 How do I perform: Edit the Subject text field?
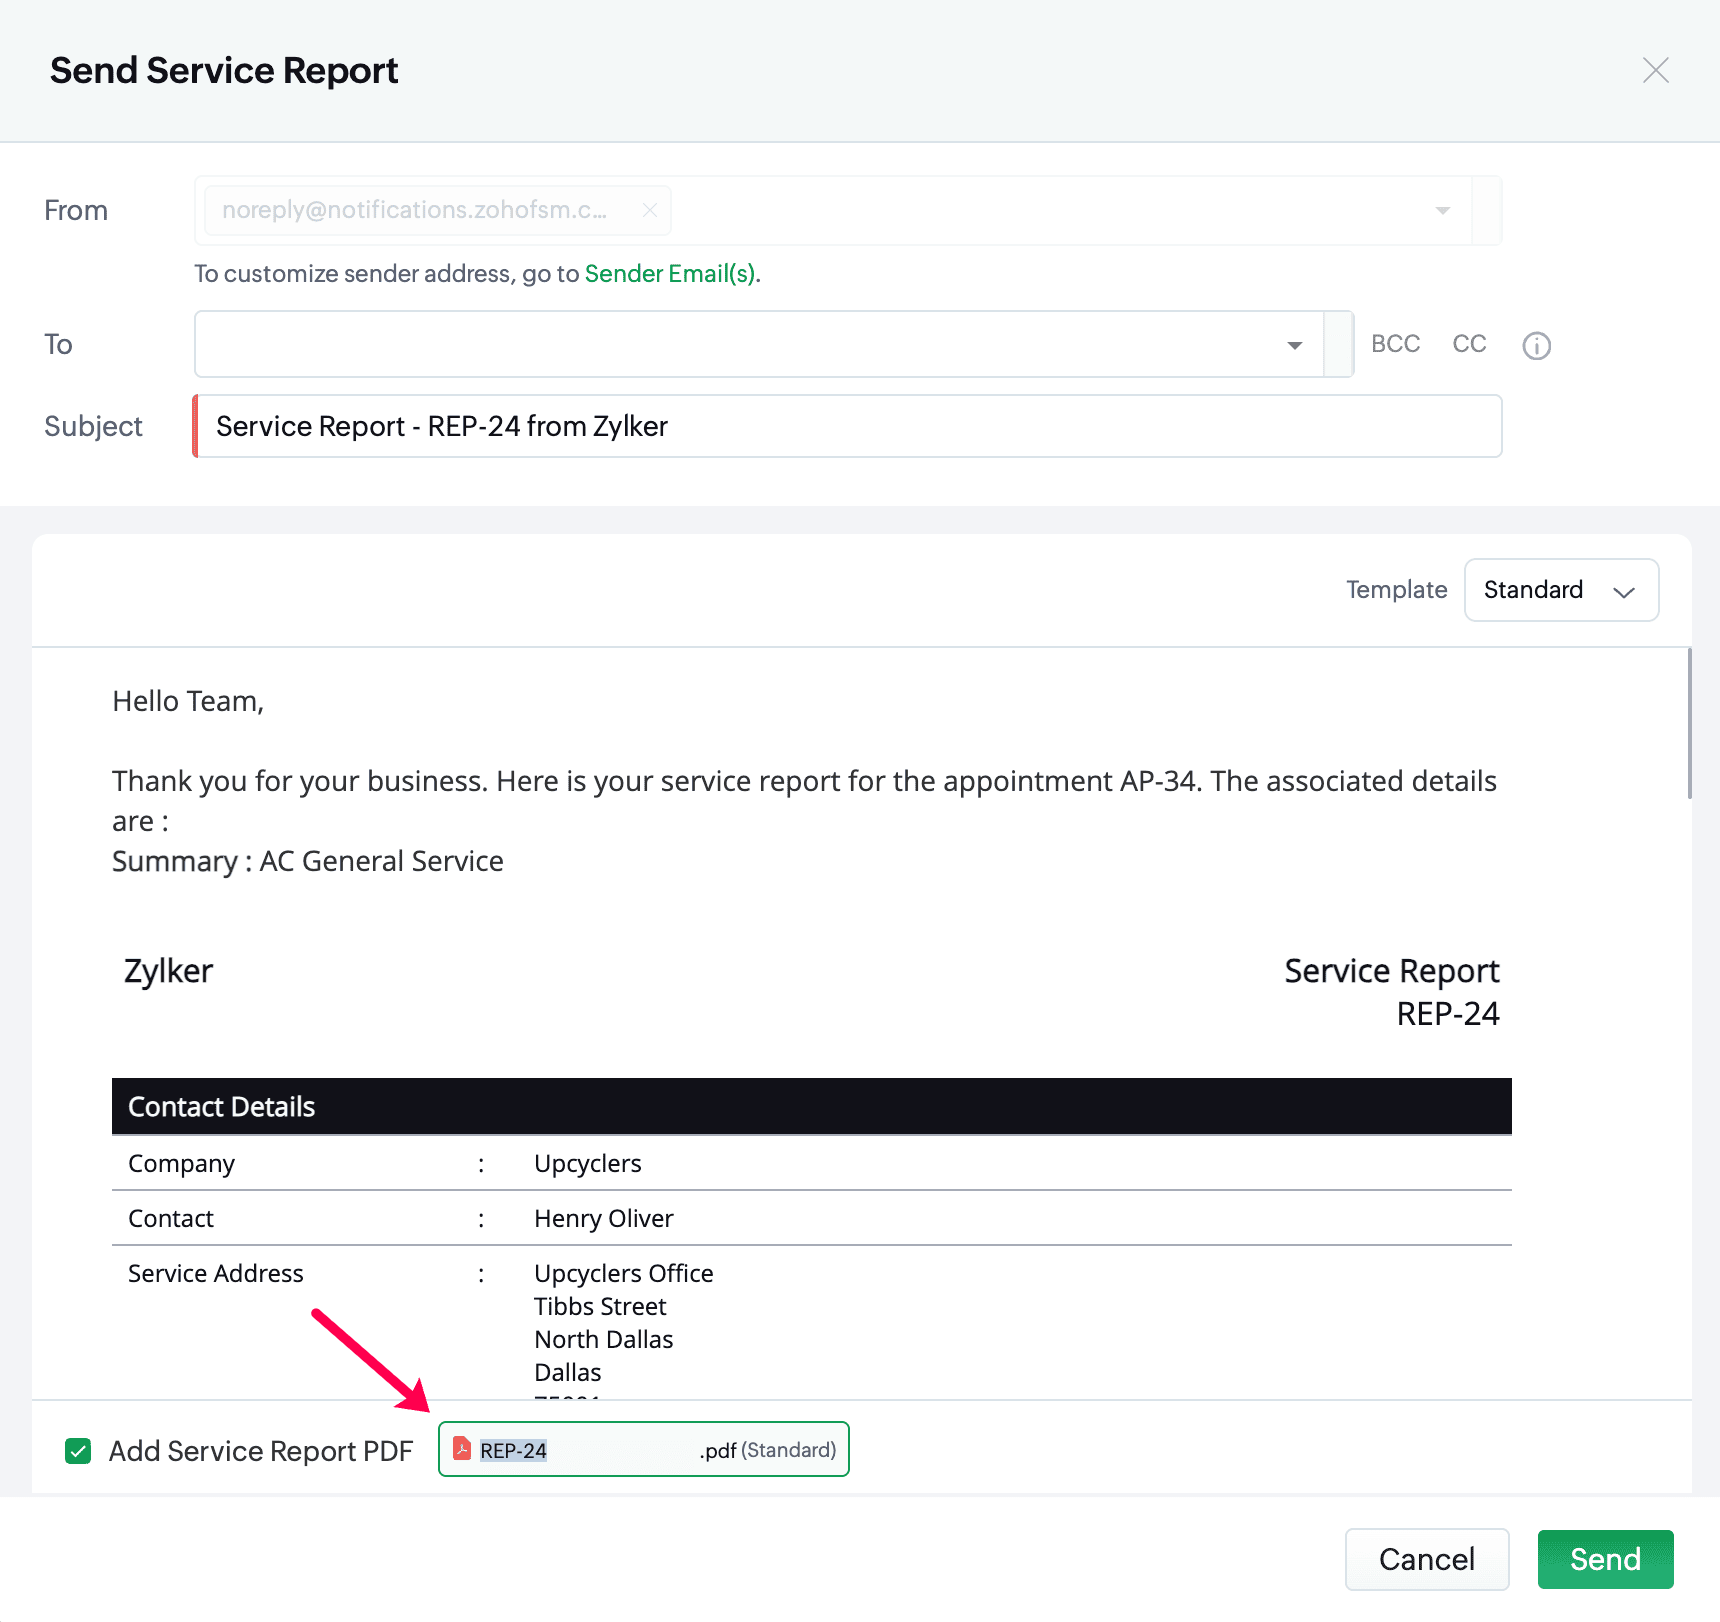point(848,426)
